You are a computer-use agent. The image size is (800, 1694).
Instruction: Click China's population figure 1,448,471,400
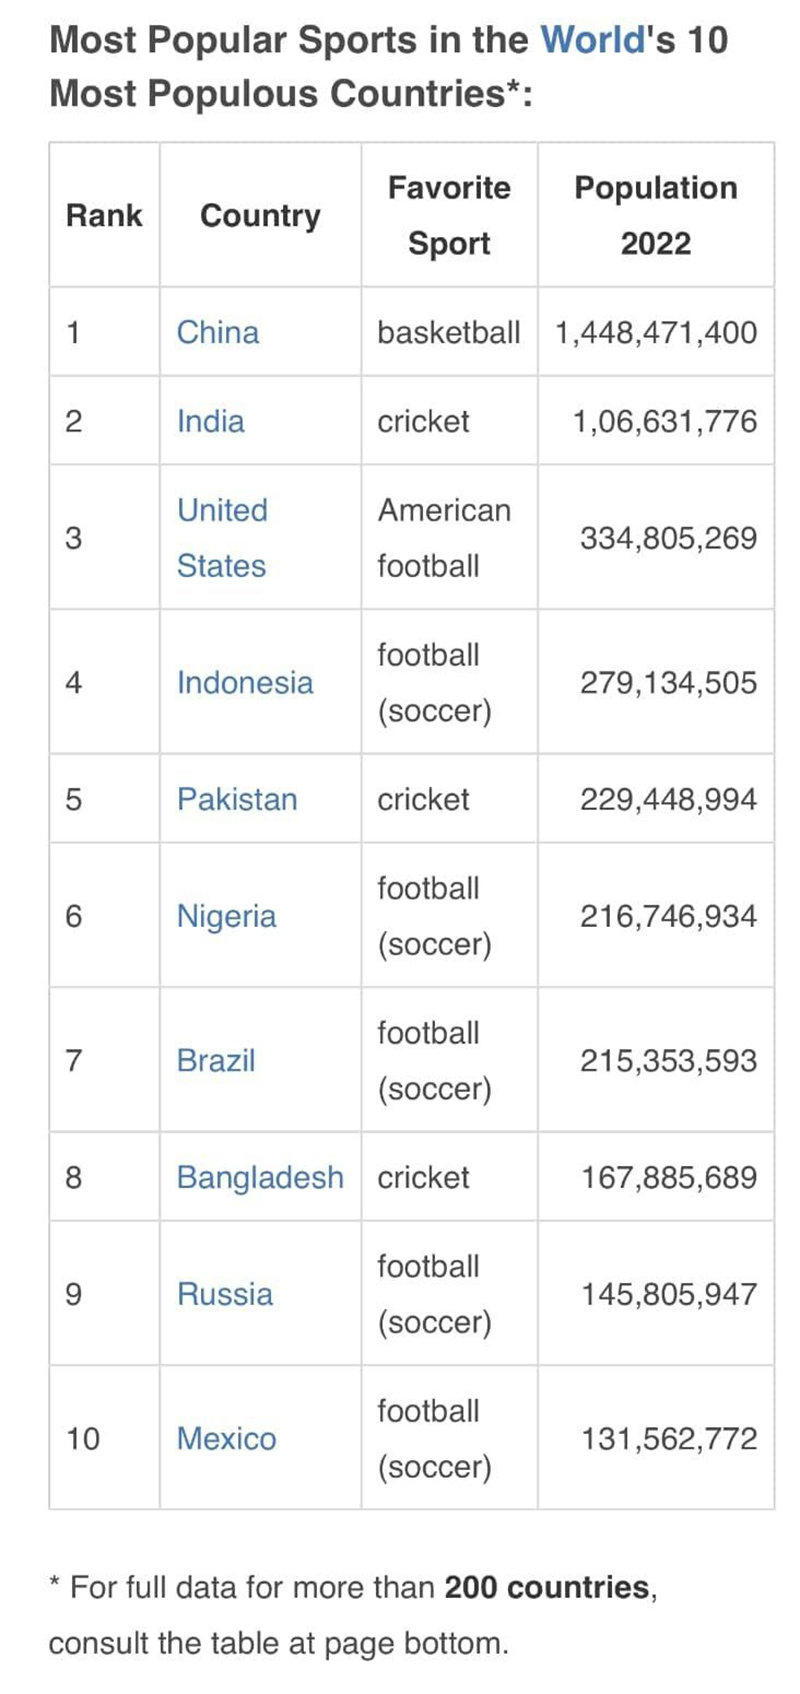[655, 332]
